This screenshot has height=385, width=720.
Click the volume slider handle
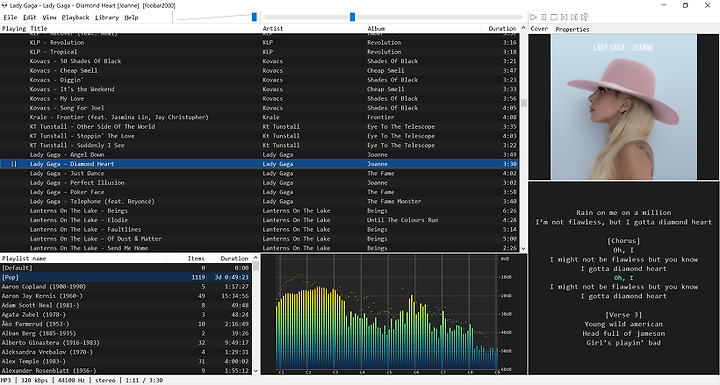tap(254, 17)
